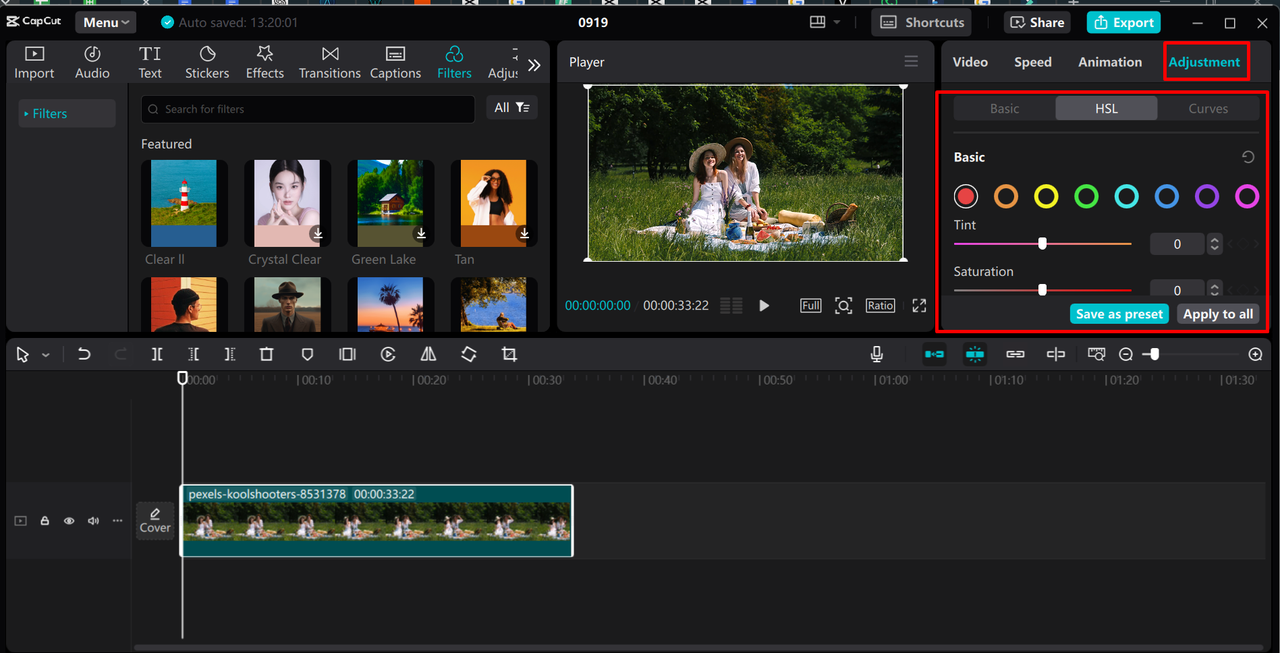Open keyboard Shortcuts
This screenshot has width=1280, height=653.
tap(922, 22)
